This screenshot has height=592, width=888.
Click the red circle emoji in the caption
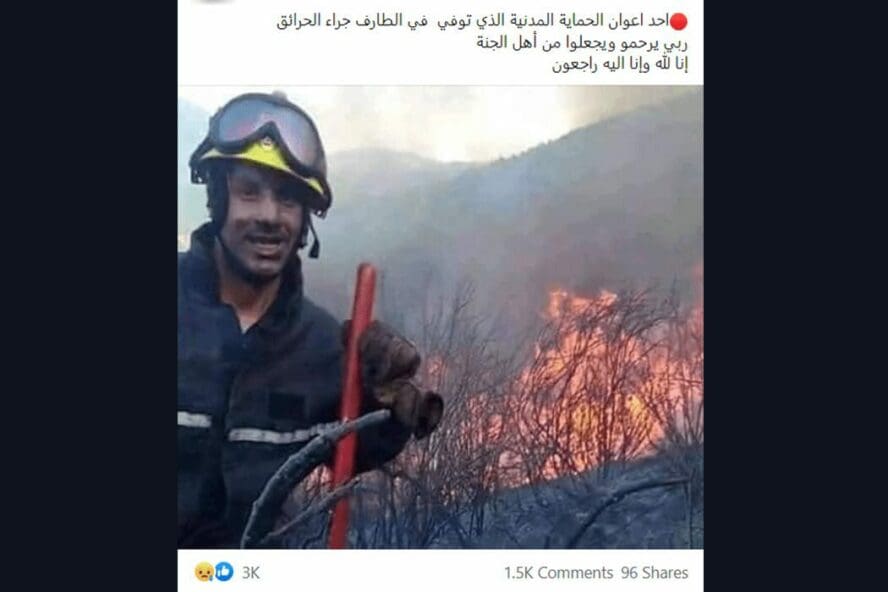[678, 22]
